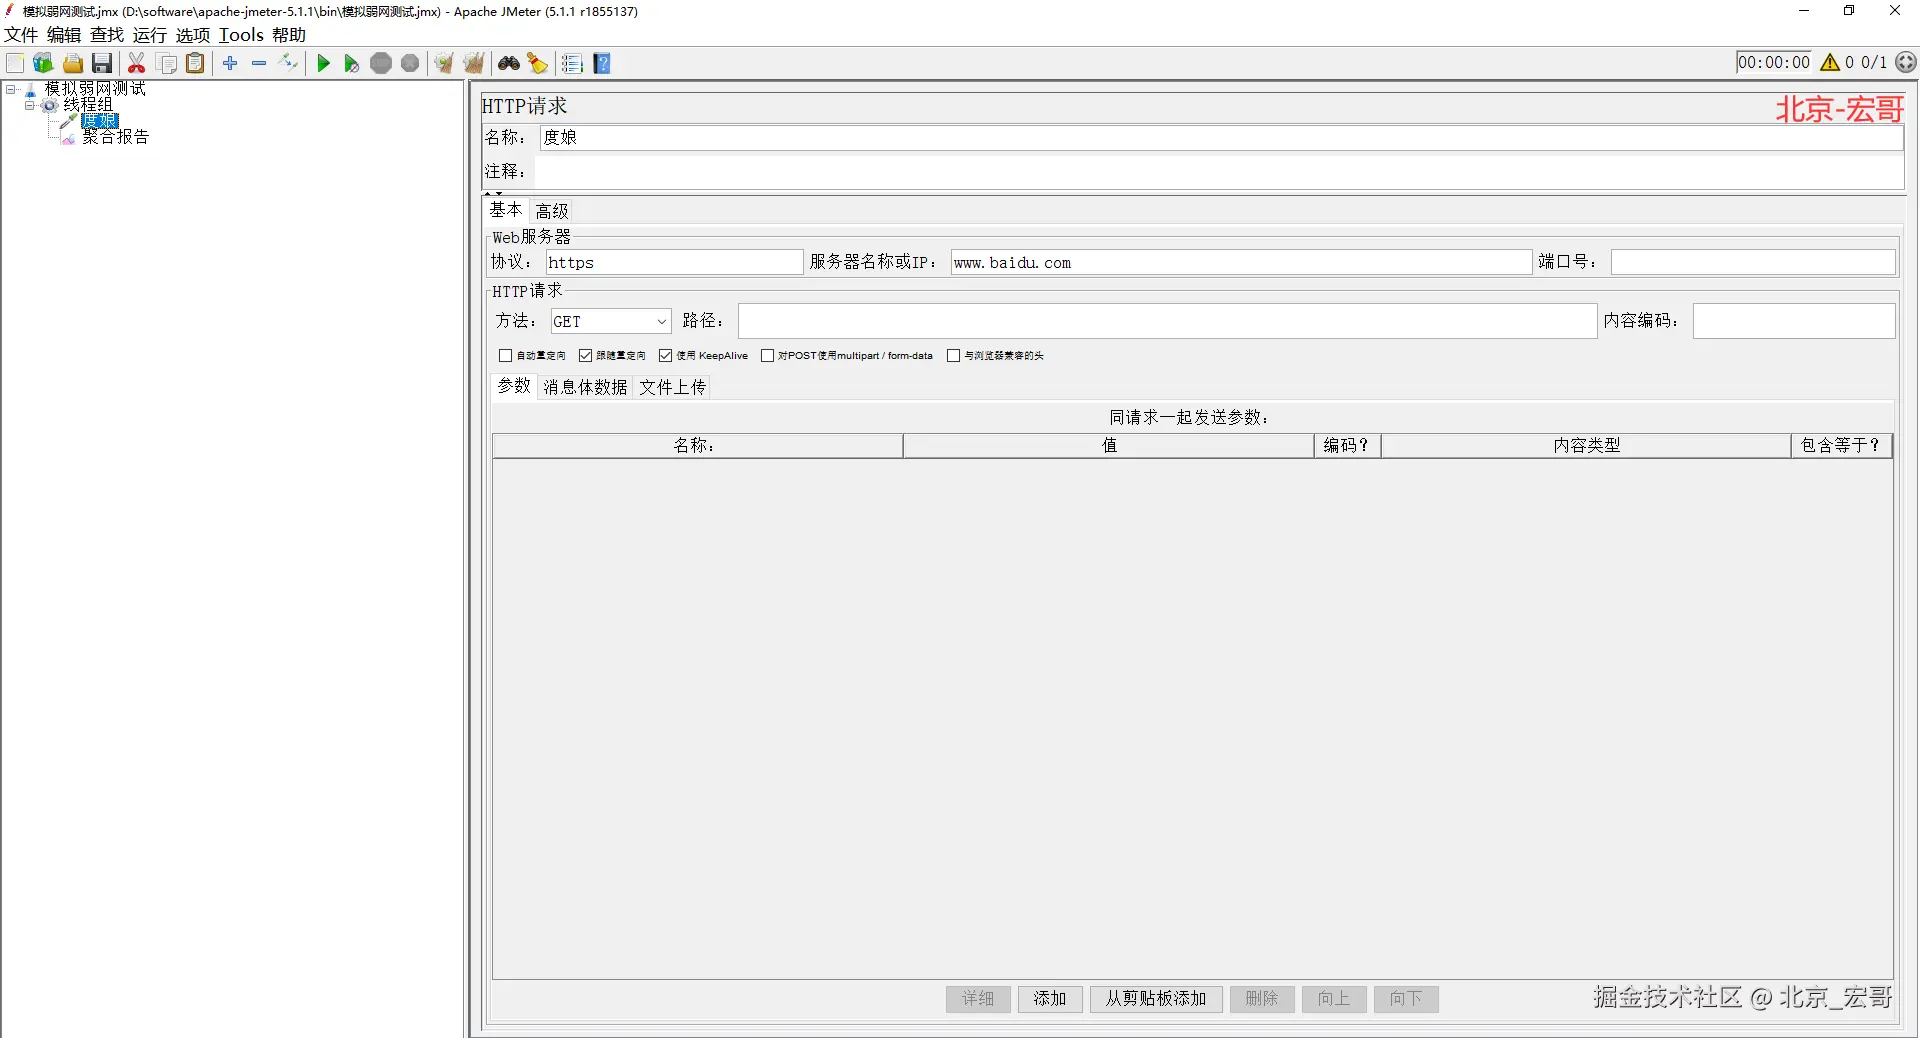
Task: Switch to 消息体数据 tab
Action: tap(586, 387)
